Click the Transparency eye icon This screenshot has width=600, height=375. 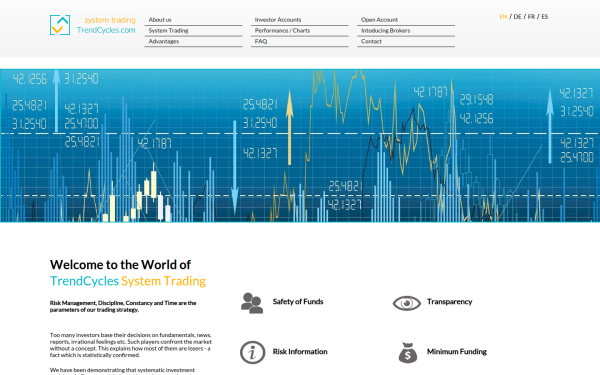pos(406,303)
